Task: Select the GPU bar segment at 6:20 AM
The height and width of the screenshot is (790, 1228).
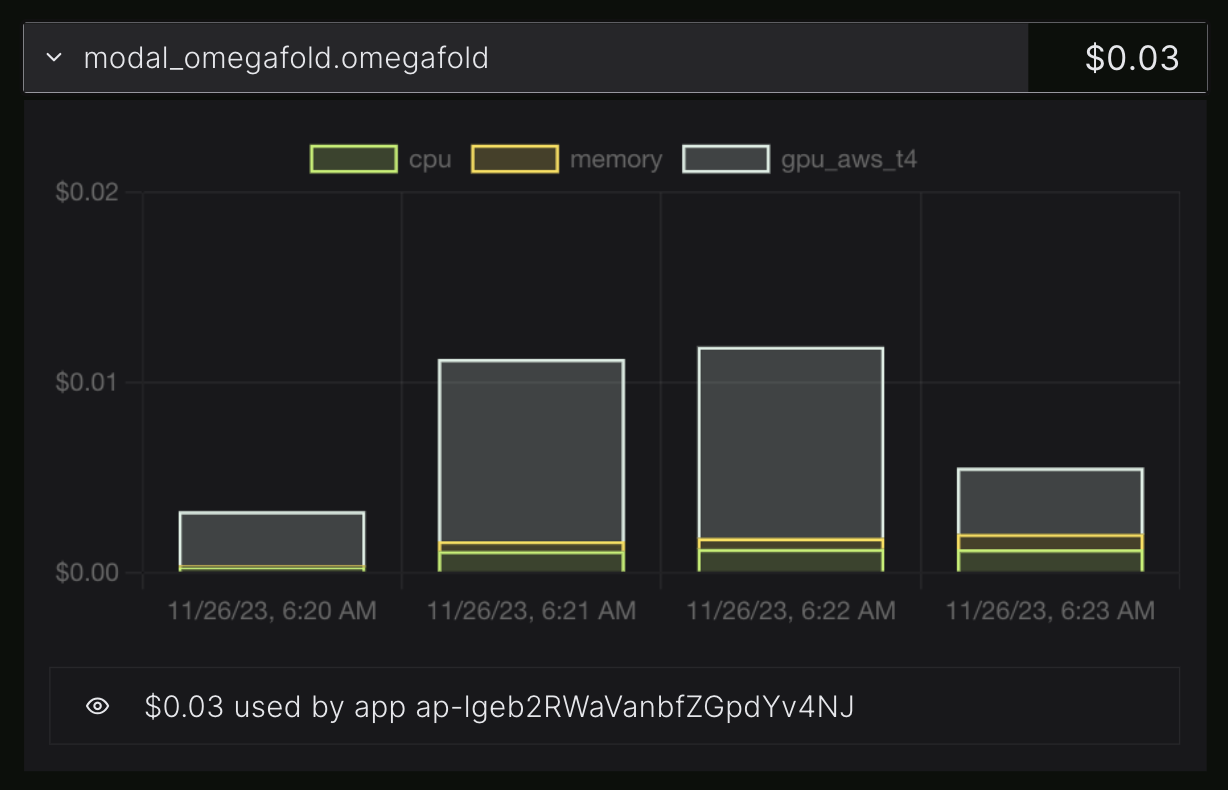Action: (271, 539)
